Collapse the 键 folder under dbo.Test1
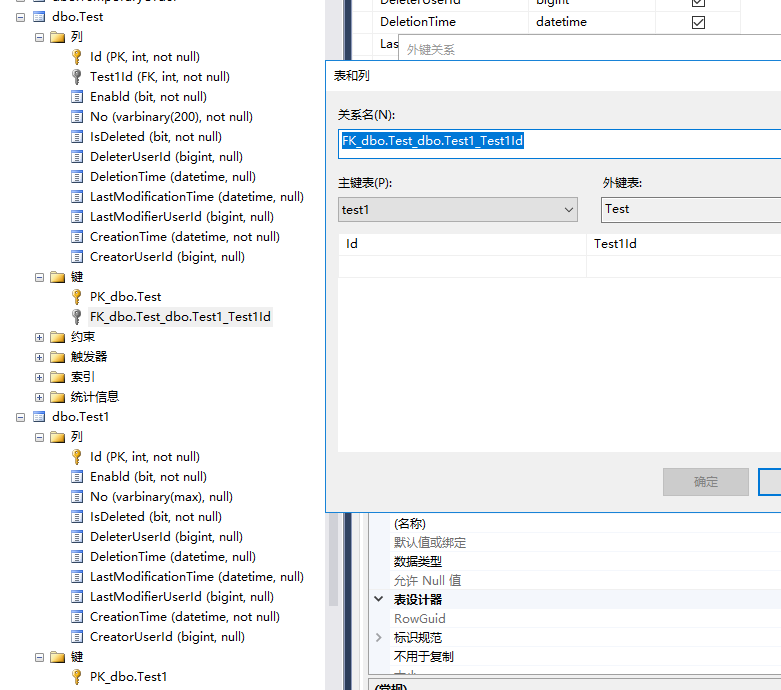 click(x=39, y=658)
